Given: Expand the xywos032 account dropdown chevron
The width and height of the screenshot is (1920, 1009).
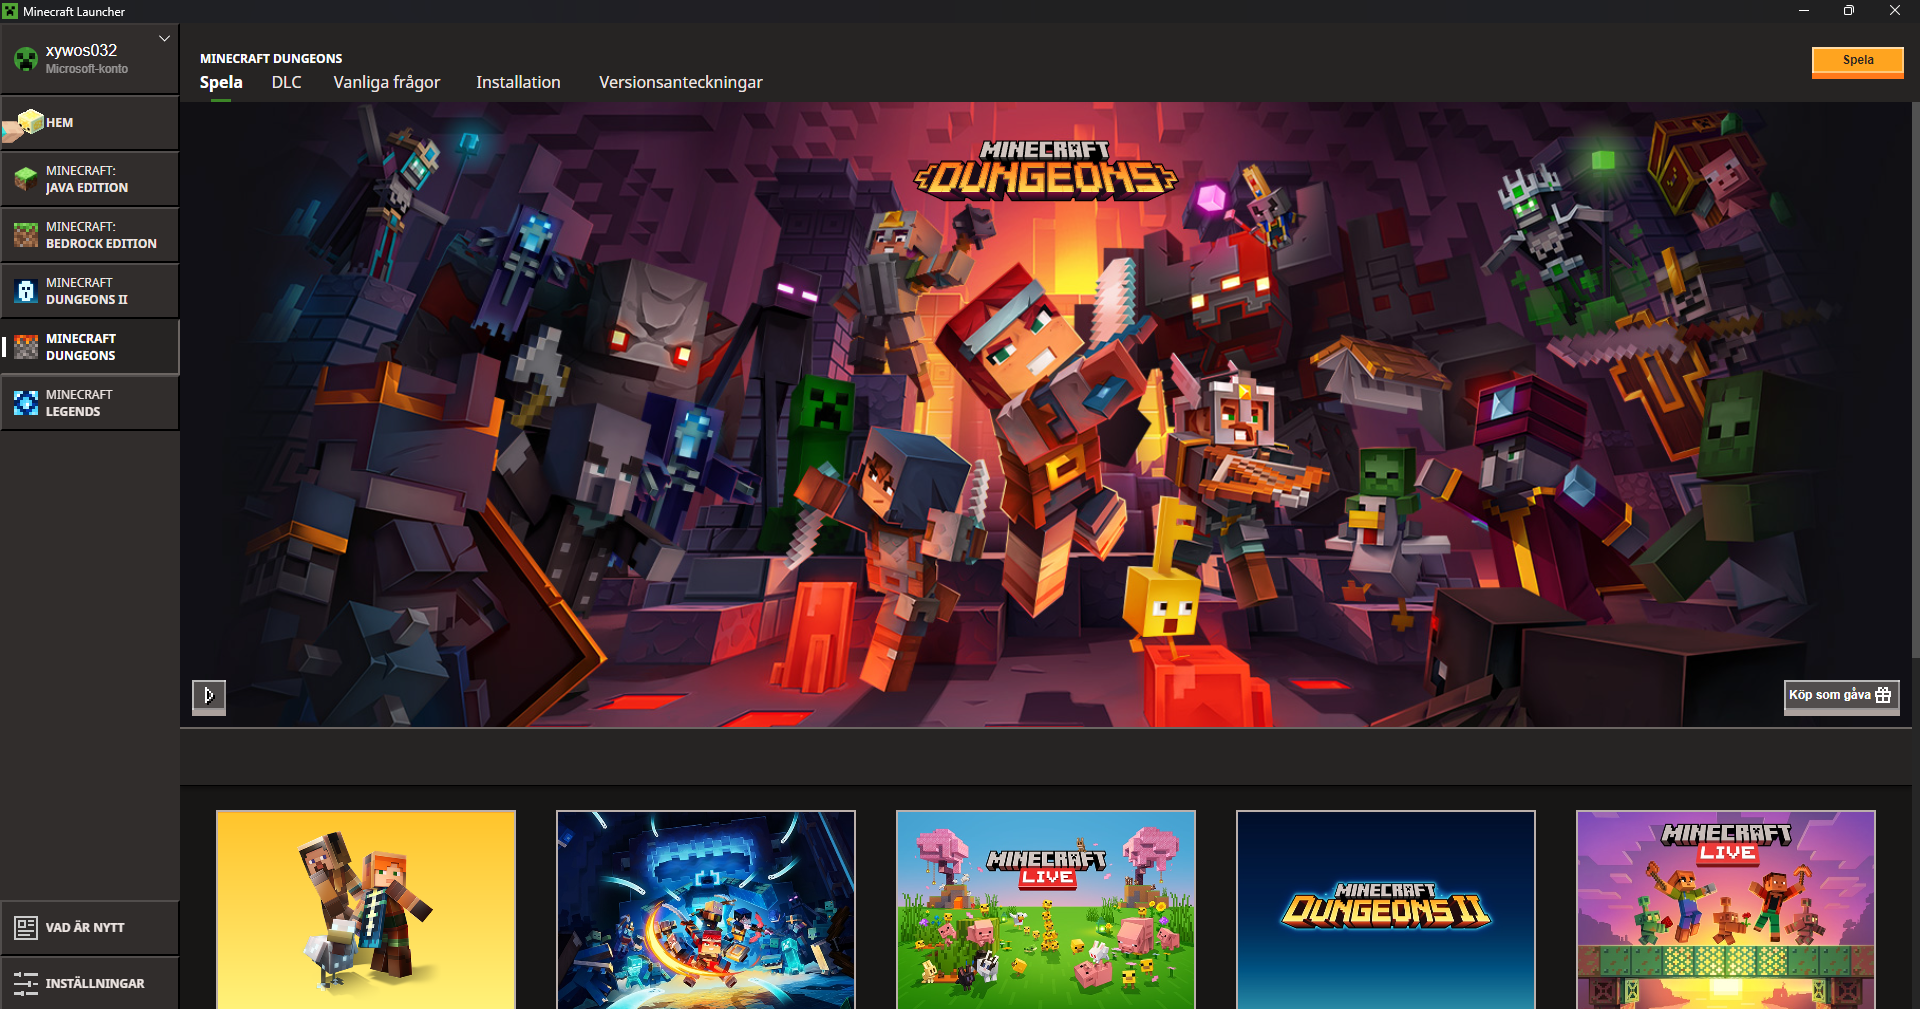Looking at the screenshot, I should [x=164, y=38].
